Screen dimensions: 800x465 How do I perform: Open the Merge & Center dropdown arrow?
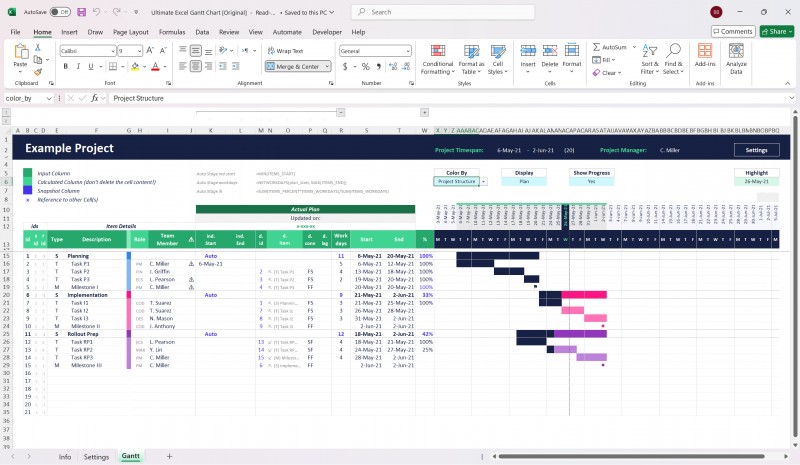327,66
